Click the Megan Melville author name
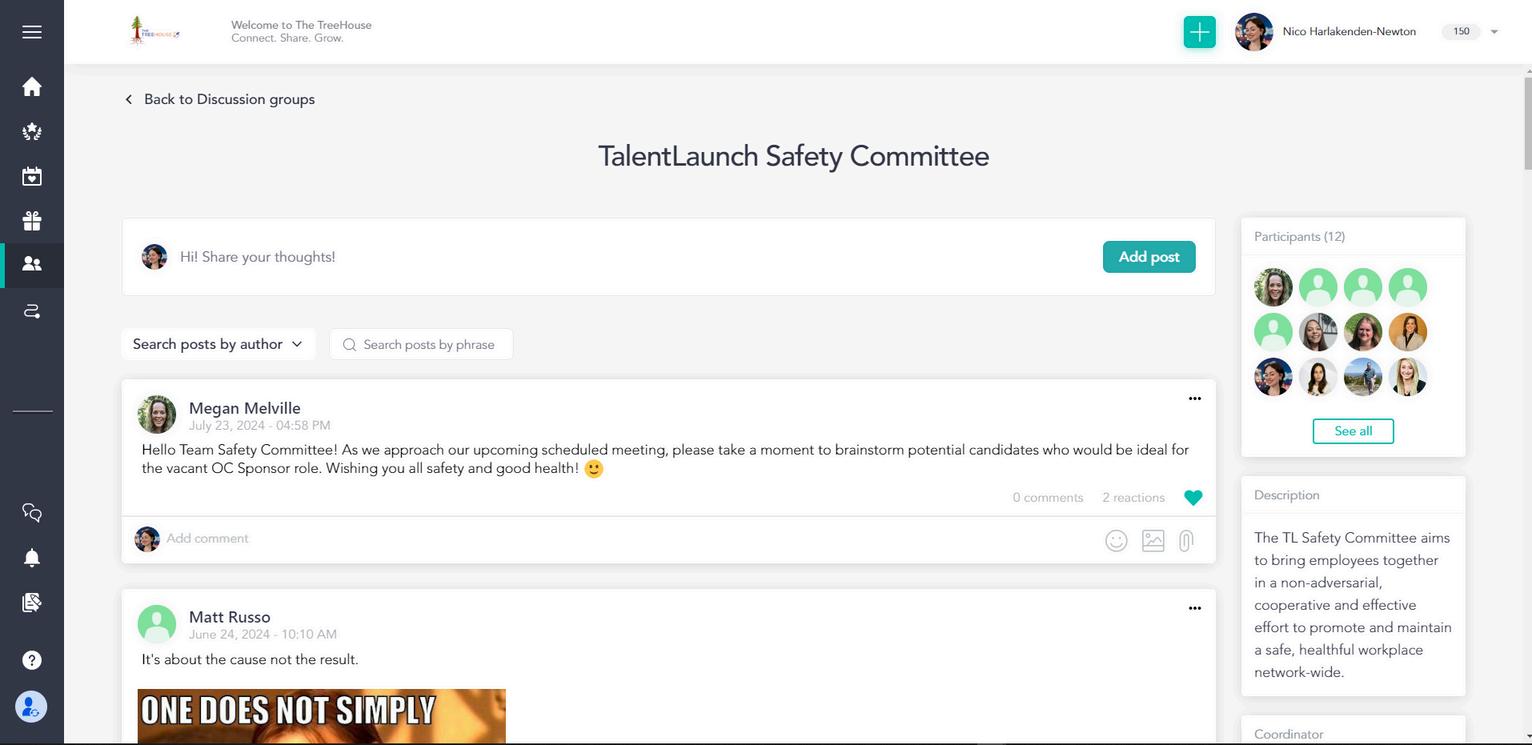The width and height of the screenshot is (1532, 745). [x=245, y=408]
